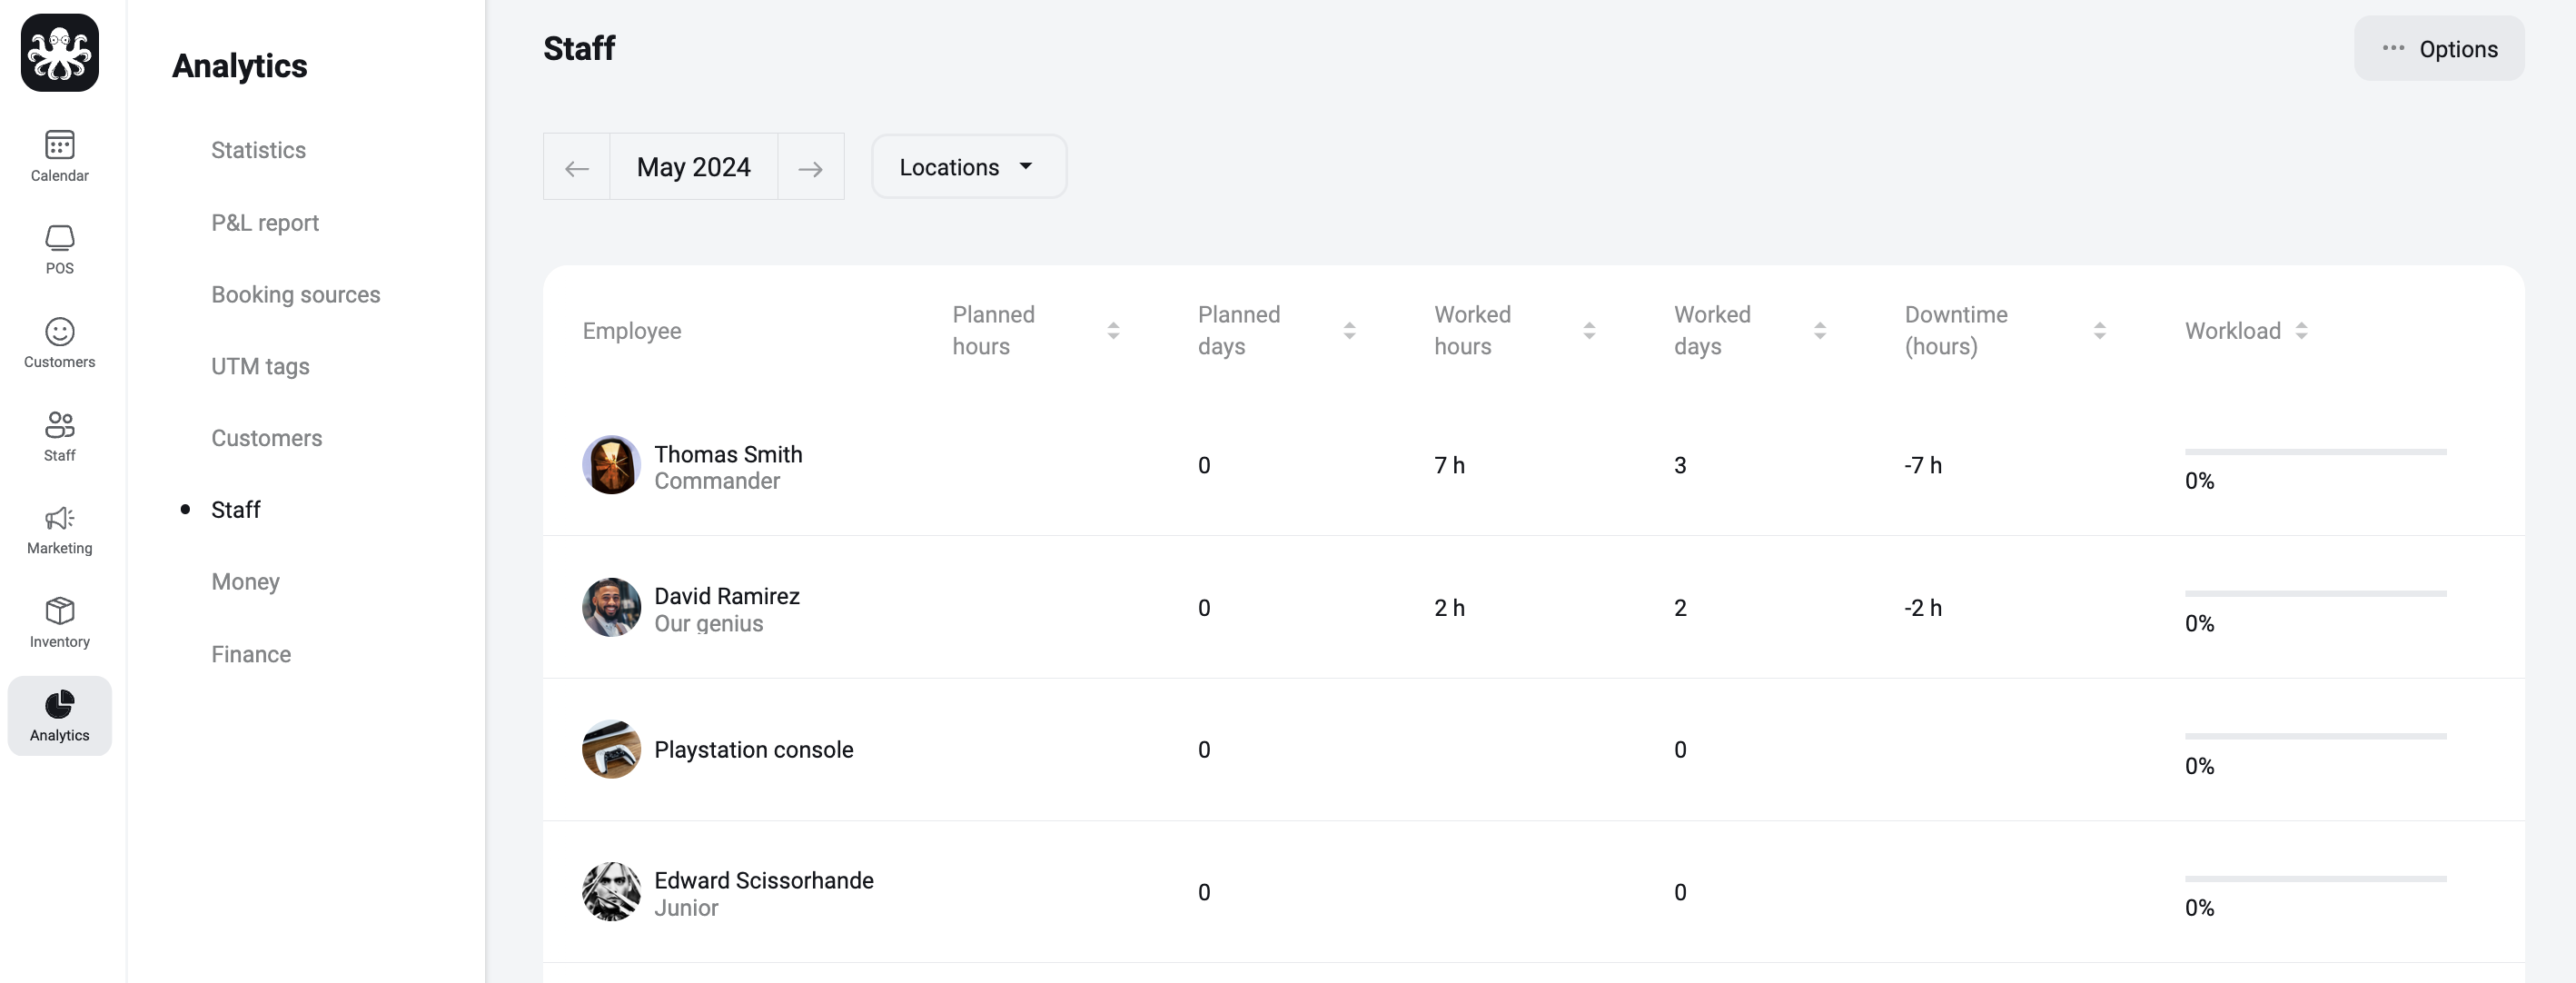Click the Analytics panel heading
Screen dimensions: 2576x983
pos(240,66)
